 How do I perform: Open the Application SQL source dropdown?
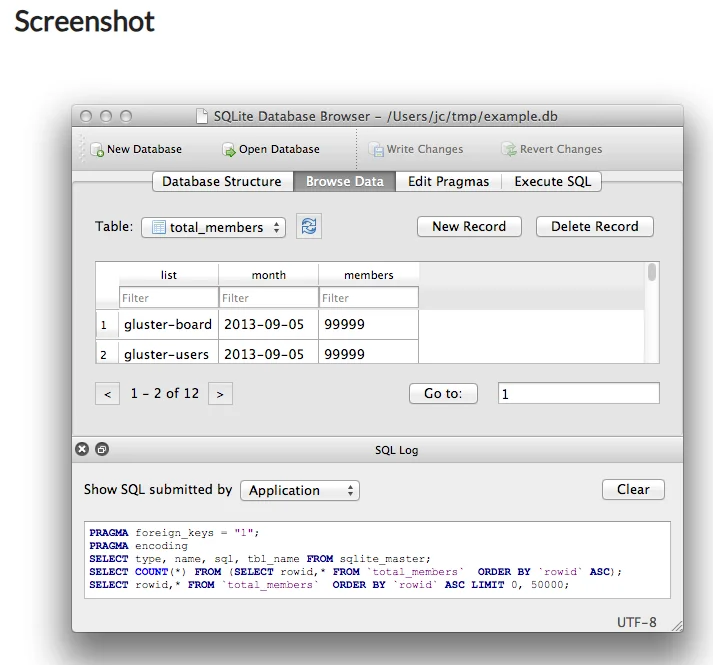coord(300,490)
